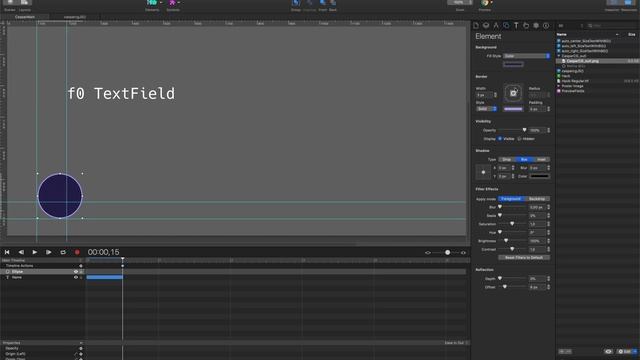
Task: Apply filter effects to Foreground
Action: (x=511, y=199)
